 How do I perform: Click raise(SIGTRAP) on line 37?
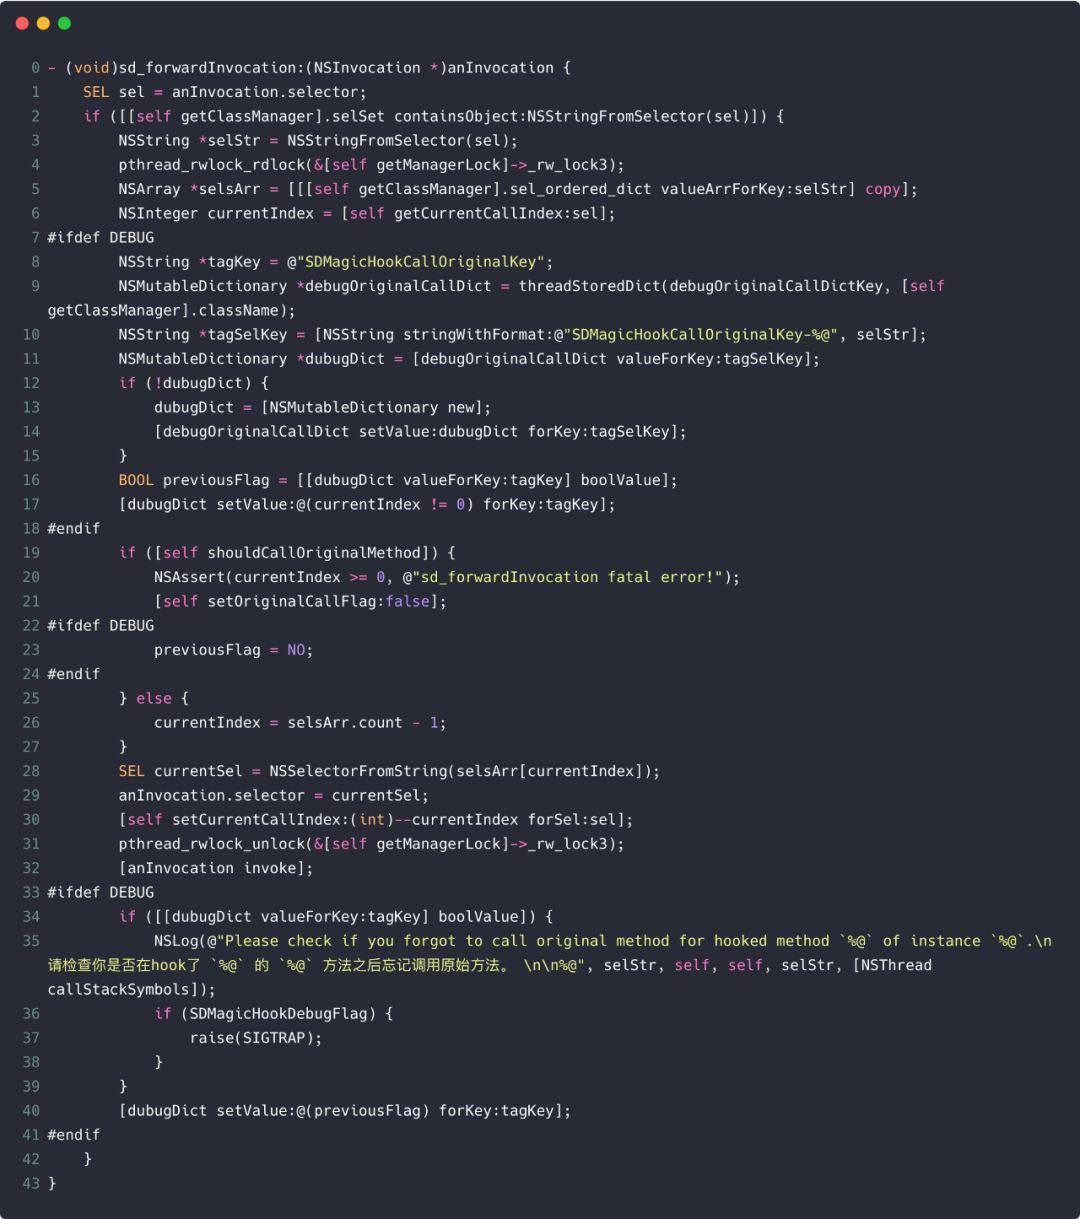pyautogui.click(x=256, y=1038)
